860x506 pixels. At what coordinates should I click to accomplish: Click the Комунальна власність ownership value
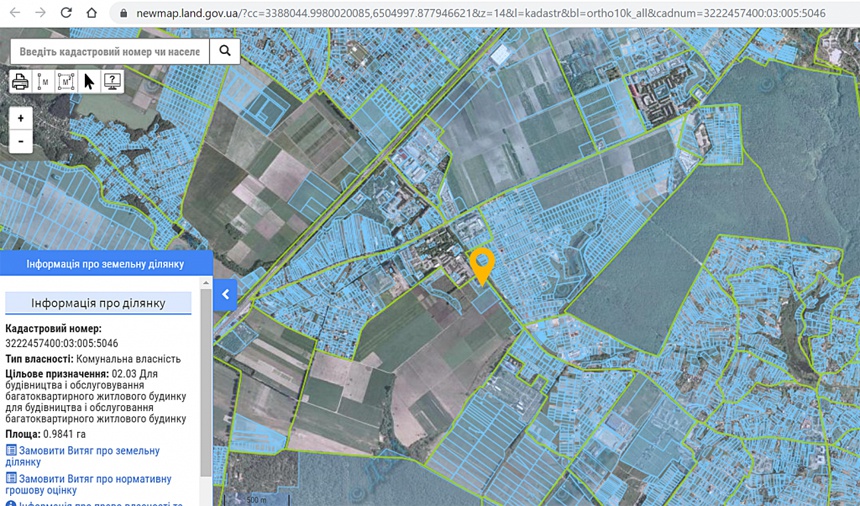point(128,359)
